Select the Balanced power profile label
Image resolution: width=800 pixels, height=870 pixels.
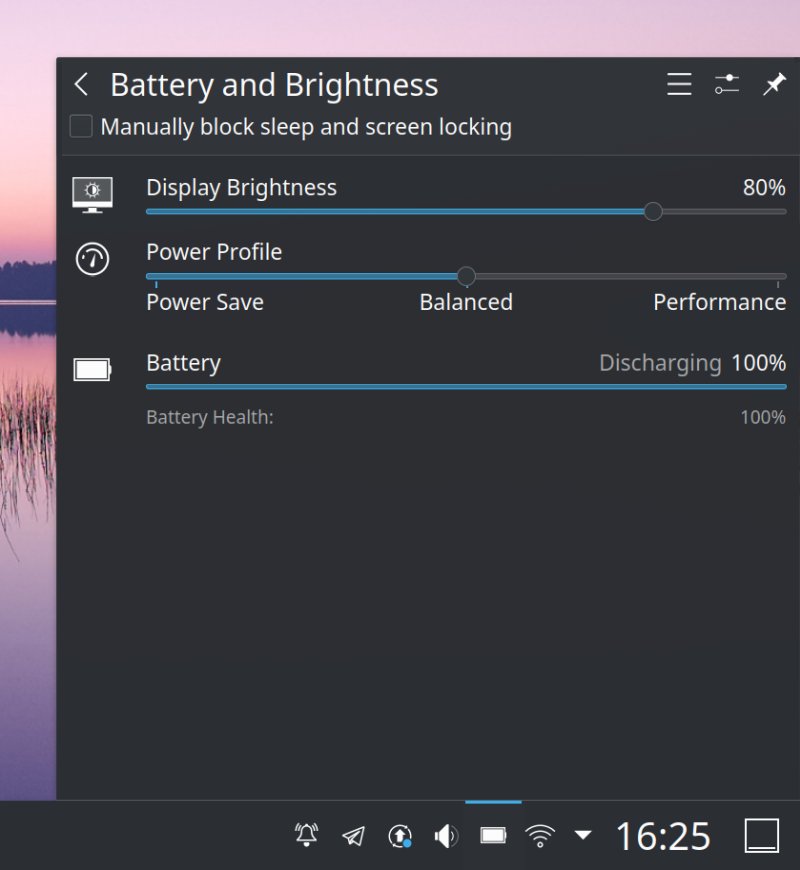click(x=465, y=302)
